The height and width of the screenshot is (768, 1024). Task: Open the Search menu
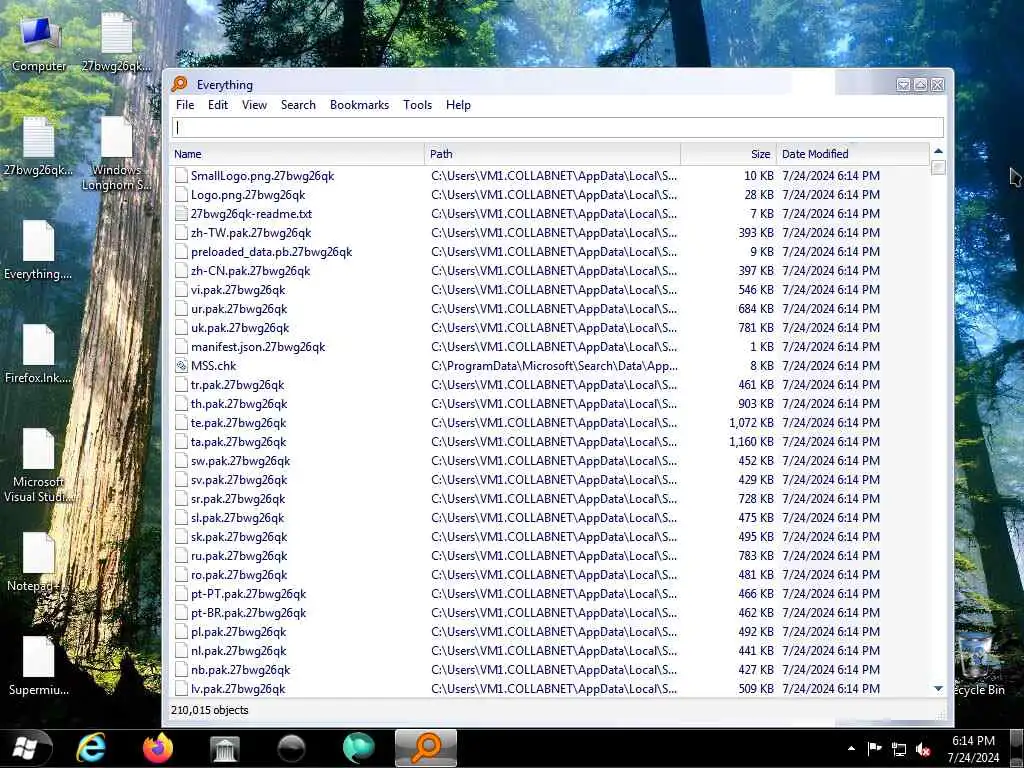click(298, 105)
